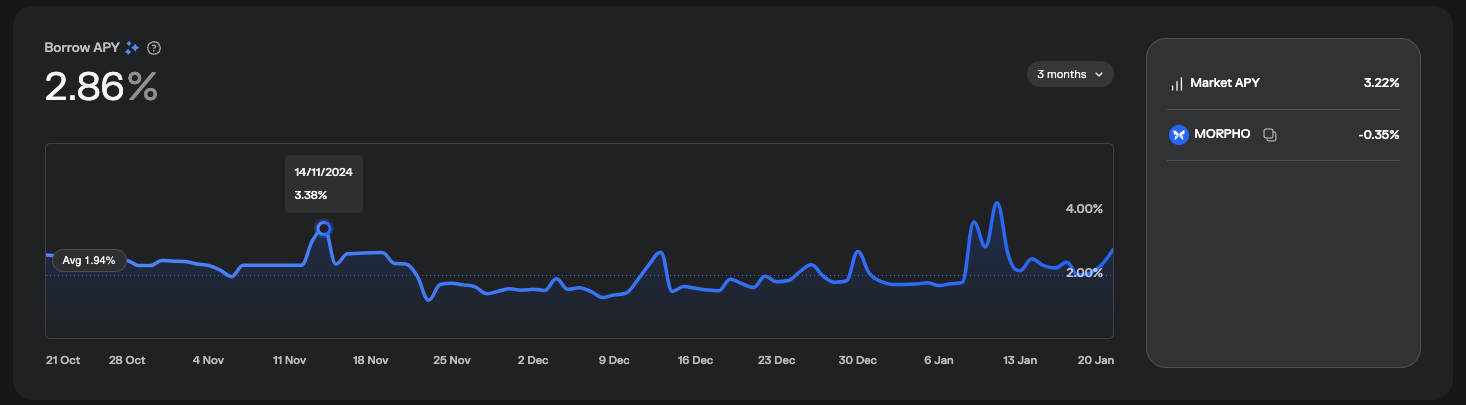Click the highlighted data point circle on chart
This screenshot has height=405, width=1466.
(323, 228)
